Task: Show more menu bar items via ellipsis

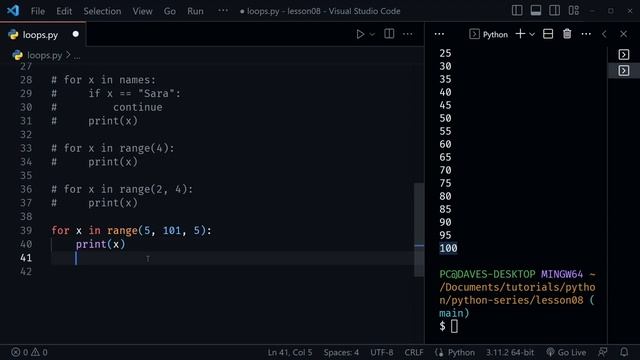Action: [x=223, y=11]
